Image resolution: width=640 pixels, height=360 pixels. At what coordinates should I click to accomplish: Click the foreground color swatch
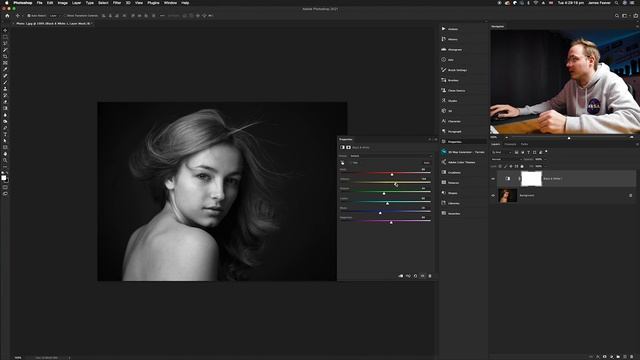tap(4, 178)
